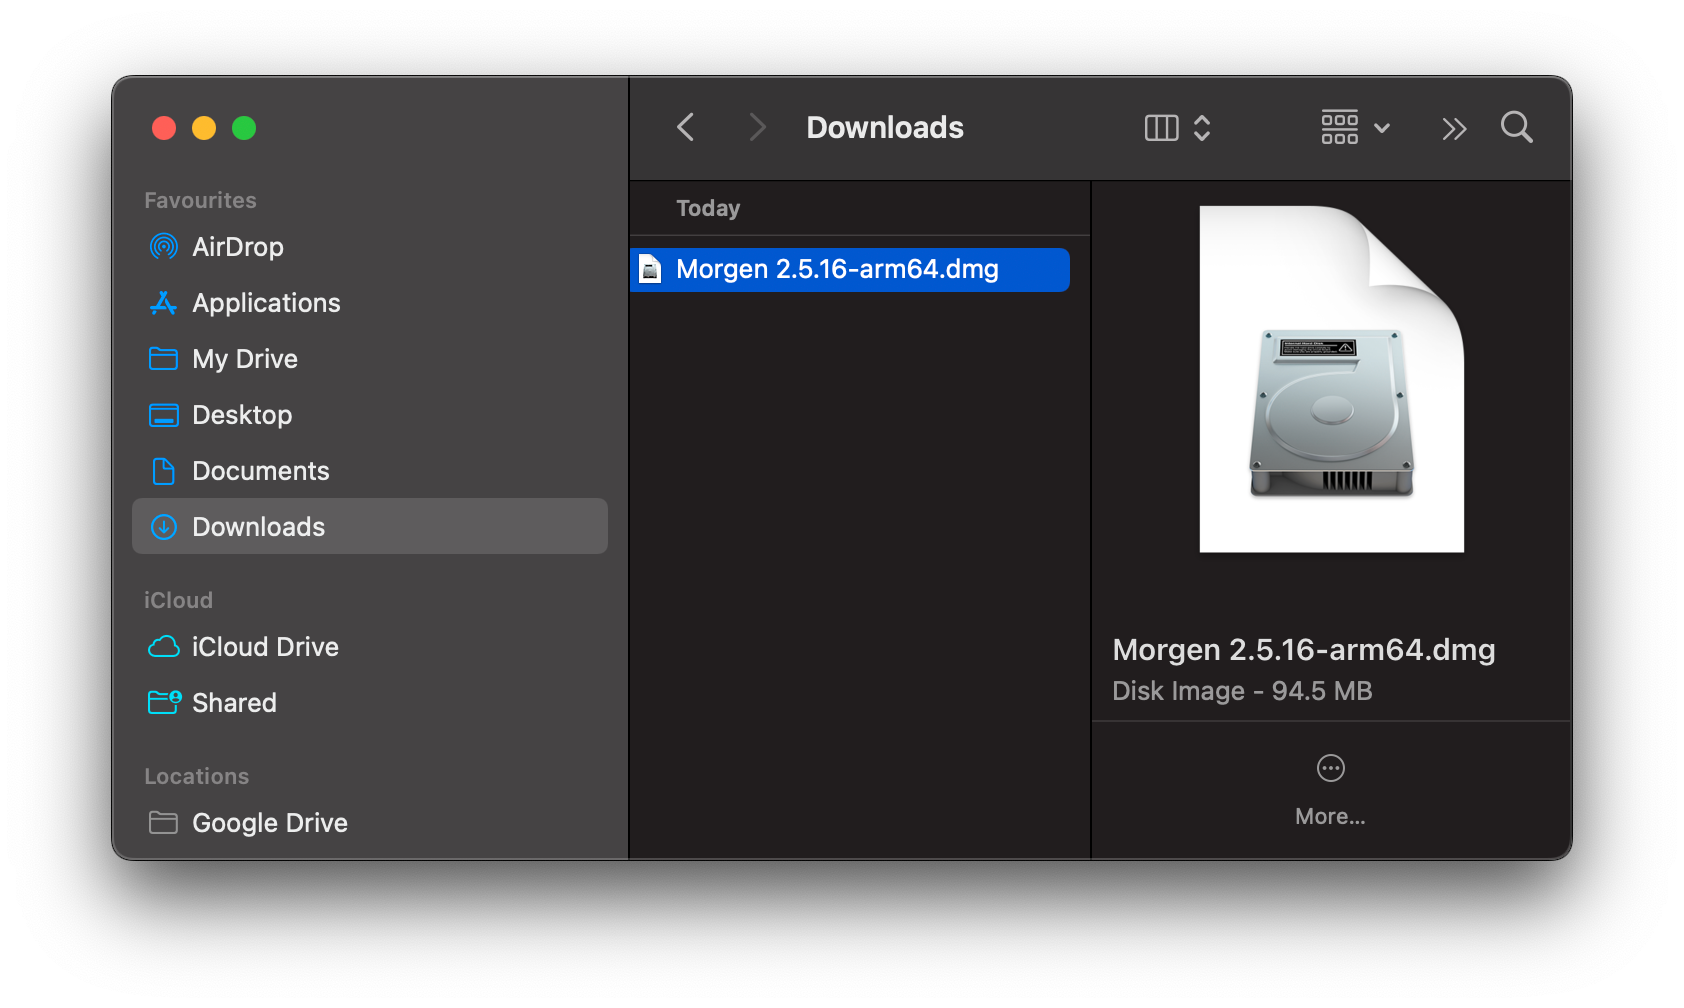Open Shared in the sidebar
The height and width of the screenshot is (1008, 1684).
pos(370,702)
